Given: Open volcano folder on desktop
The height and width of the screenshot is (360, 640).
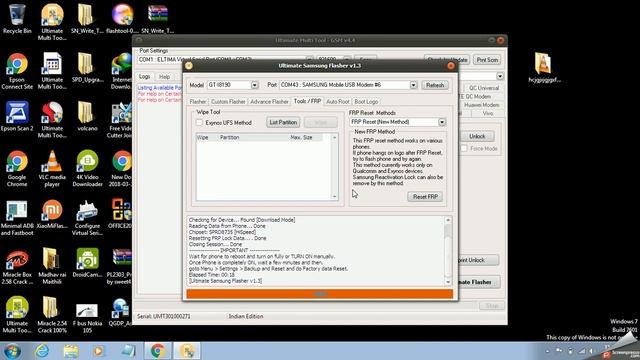Looking at the screenshot, I should pyautogui.click(x=87, y=116).
